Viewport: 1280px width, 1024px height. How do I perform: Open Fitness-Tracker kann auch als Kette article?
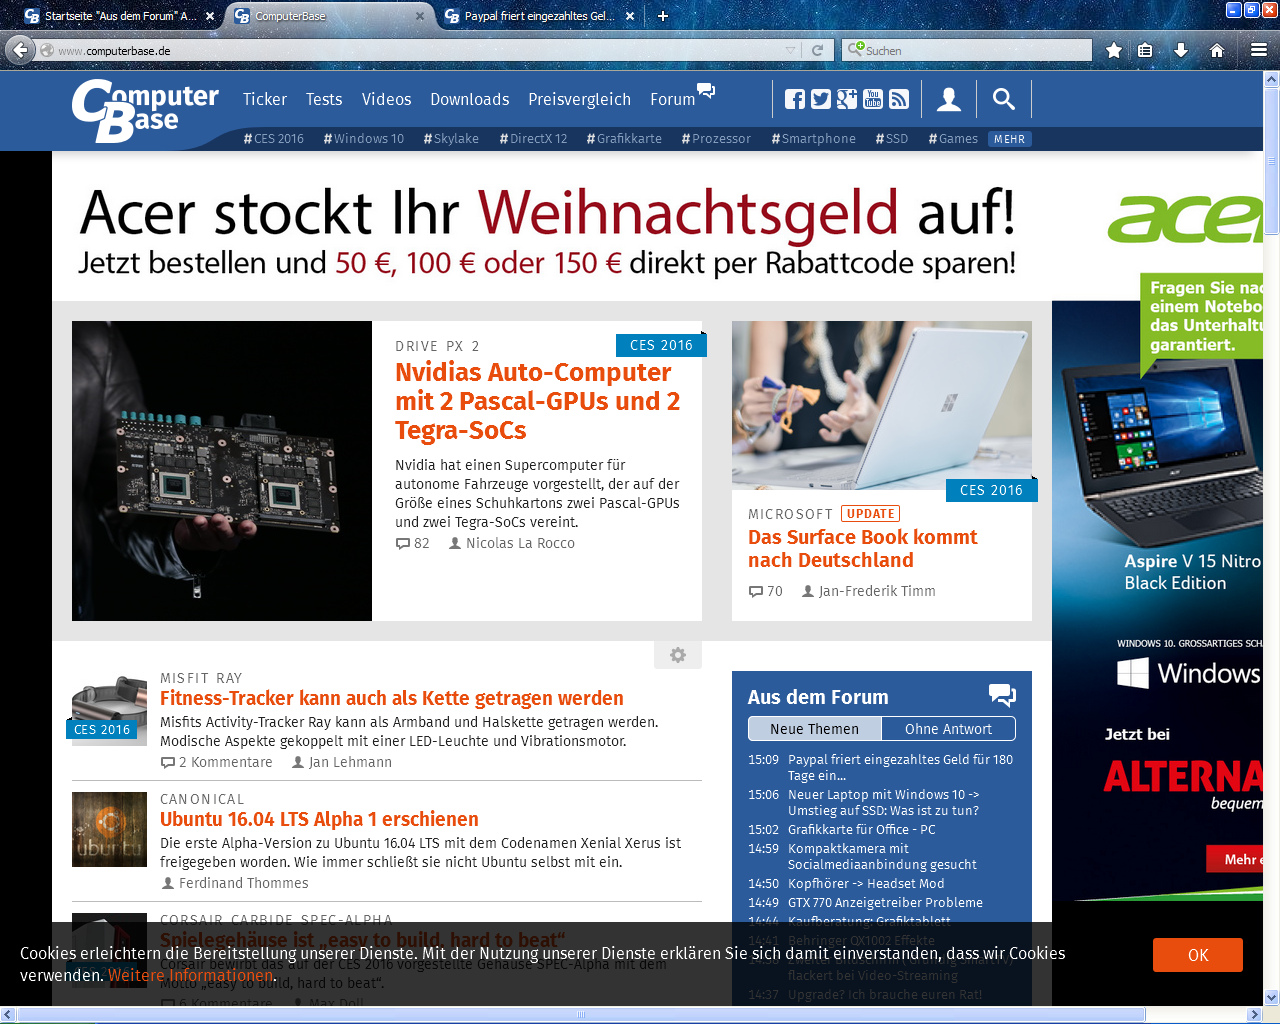tap(391, 698)
